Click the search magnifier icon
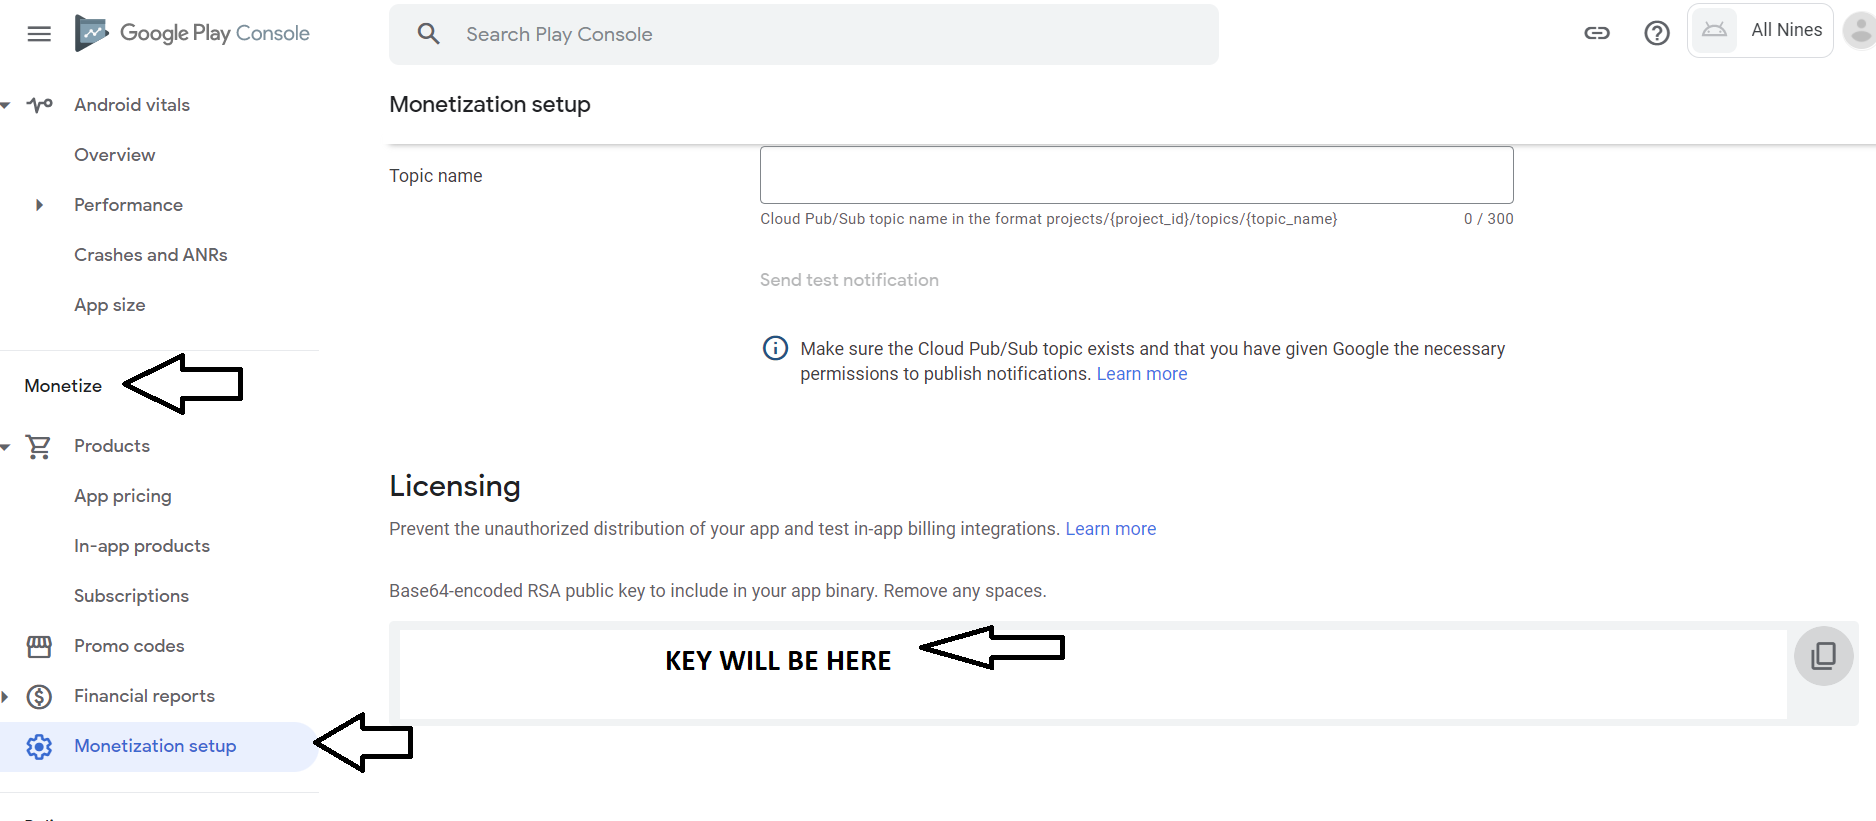 (429, 34)
